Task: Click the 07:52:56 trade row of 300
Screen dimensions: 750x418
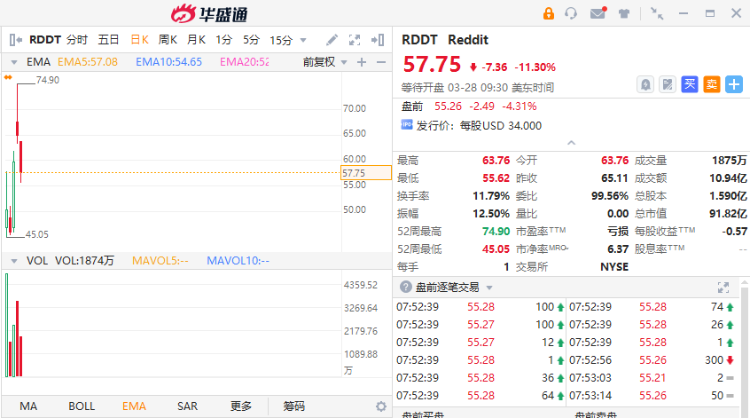Action: point(651,360)
